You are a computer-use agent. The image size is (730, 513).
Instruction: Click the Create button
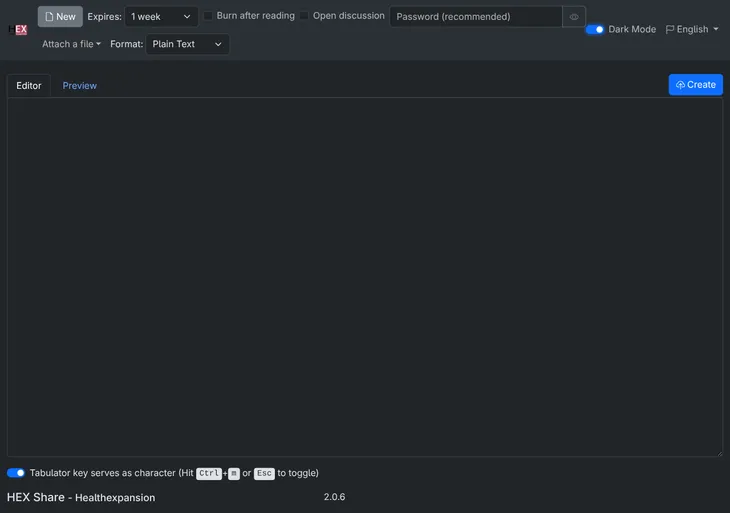click(696, 85)
